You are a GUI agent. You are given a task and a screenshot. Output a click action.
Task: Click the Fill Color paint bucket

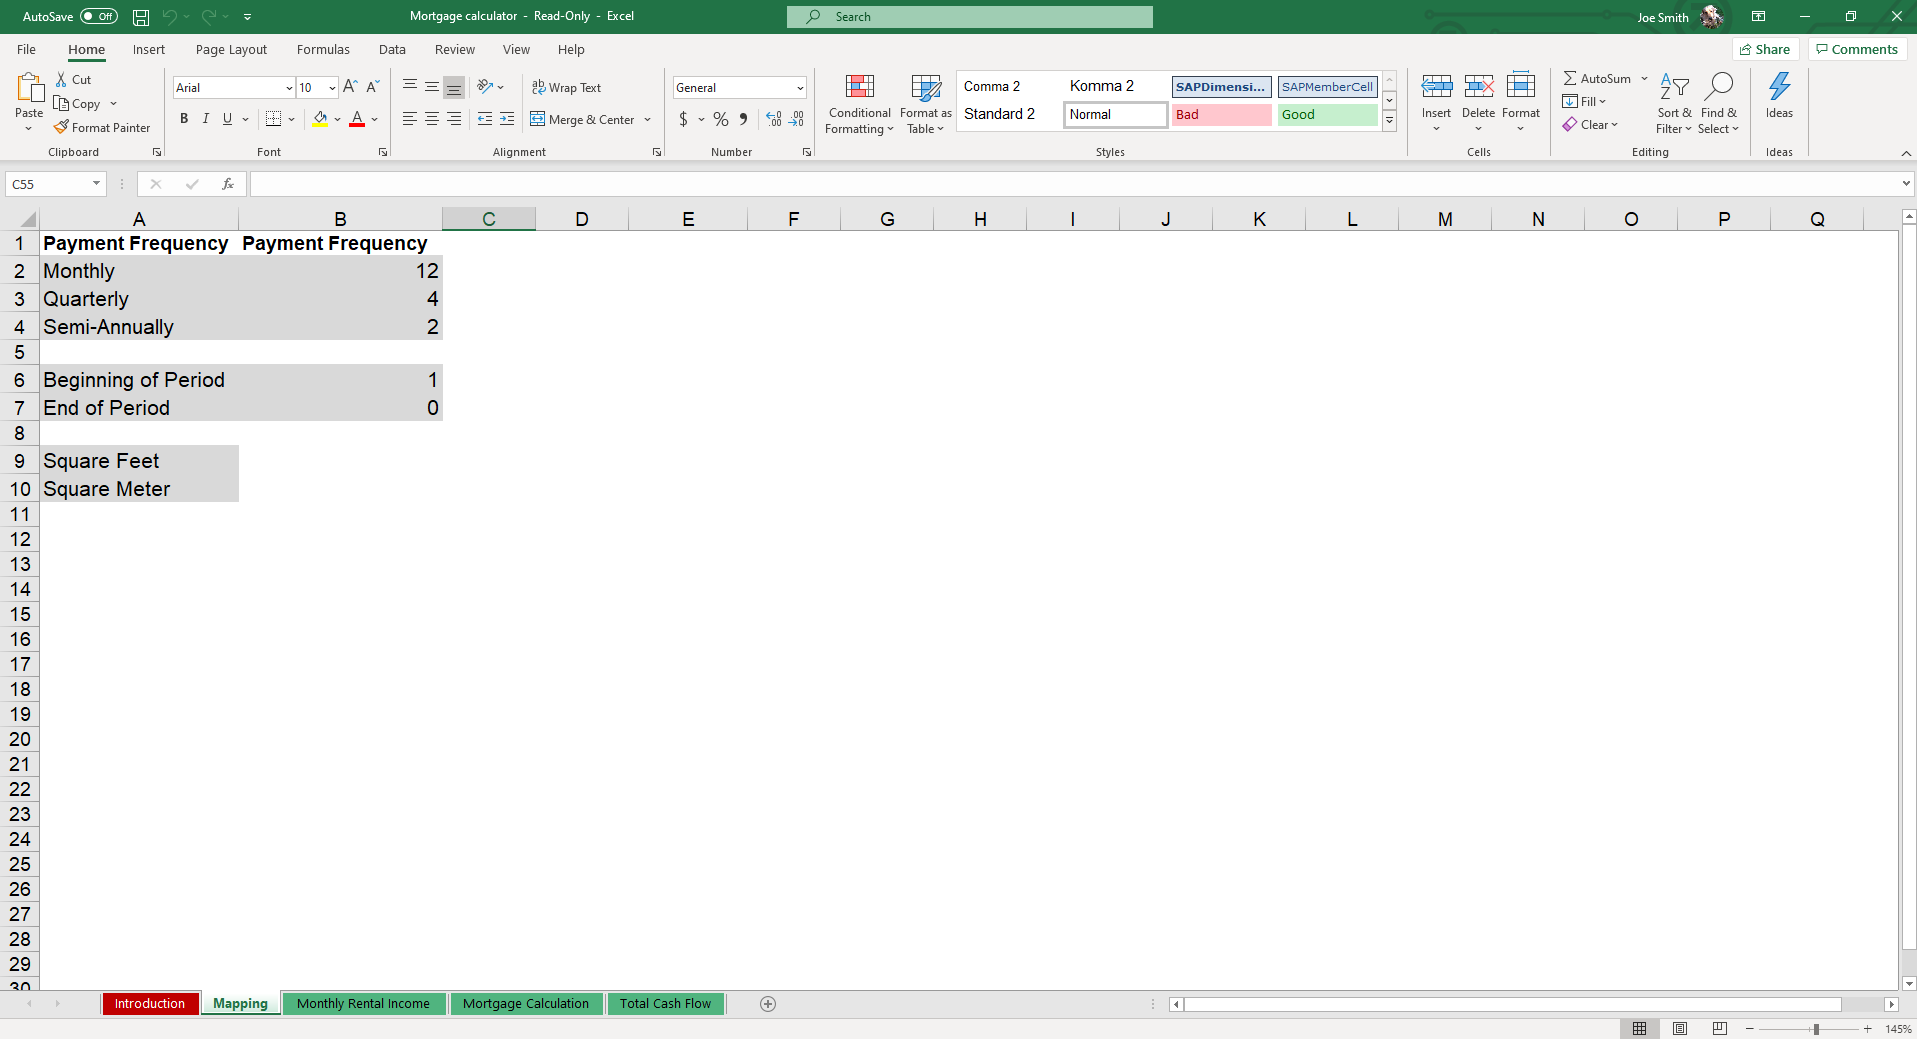(320, 119)
